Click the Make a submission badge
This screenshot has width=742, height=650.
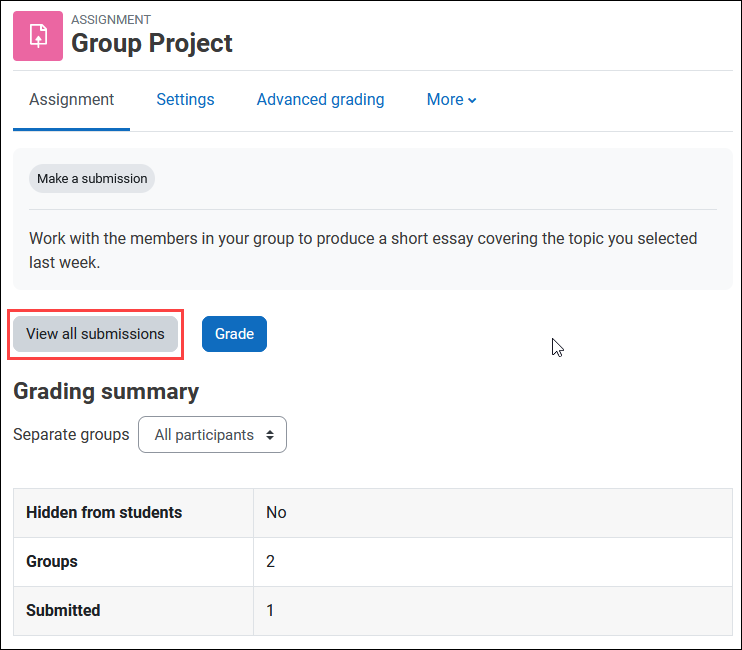(x=92, y=178)
